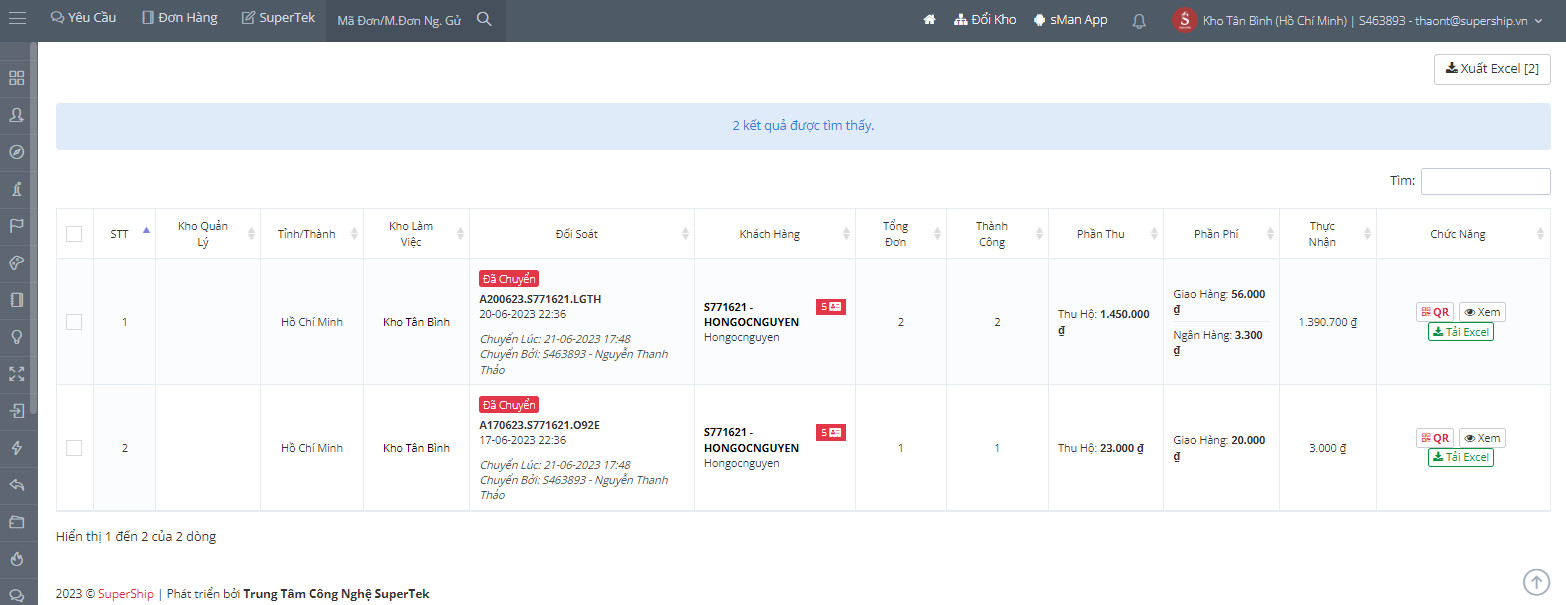Open the login arrow icon in sidebar

(17, 411)
